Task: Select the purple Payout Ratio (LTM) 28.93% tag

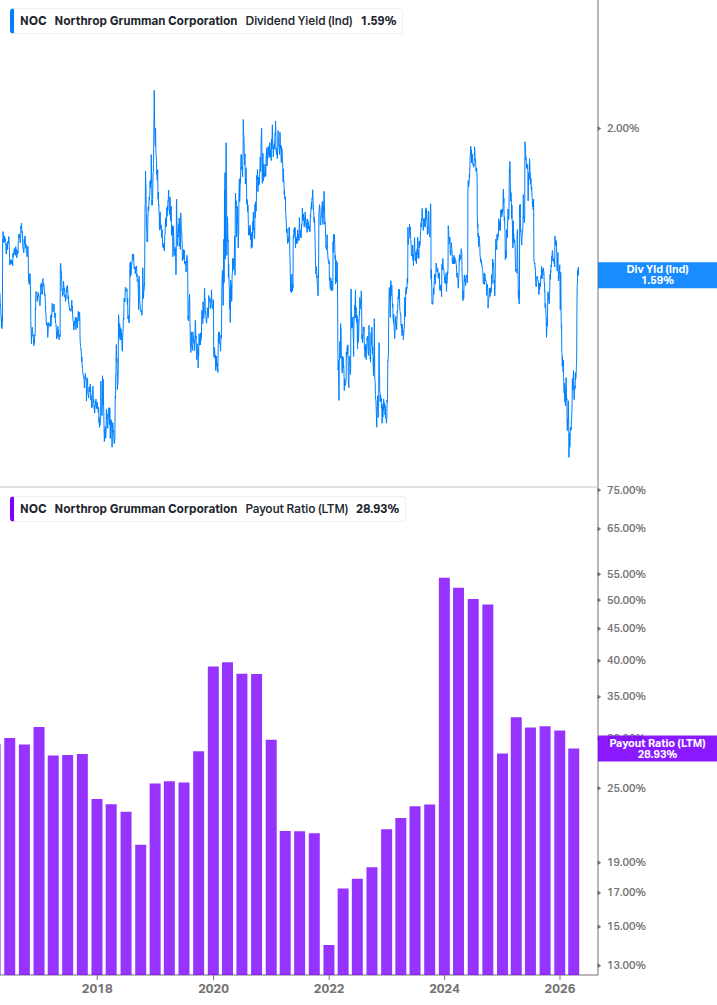Action: [657, 749]
